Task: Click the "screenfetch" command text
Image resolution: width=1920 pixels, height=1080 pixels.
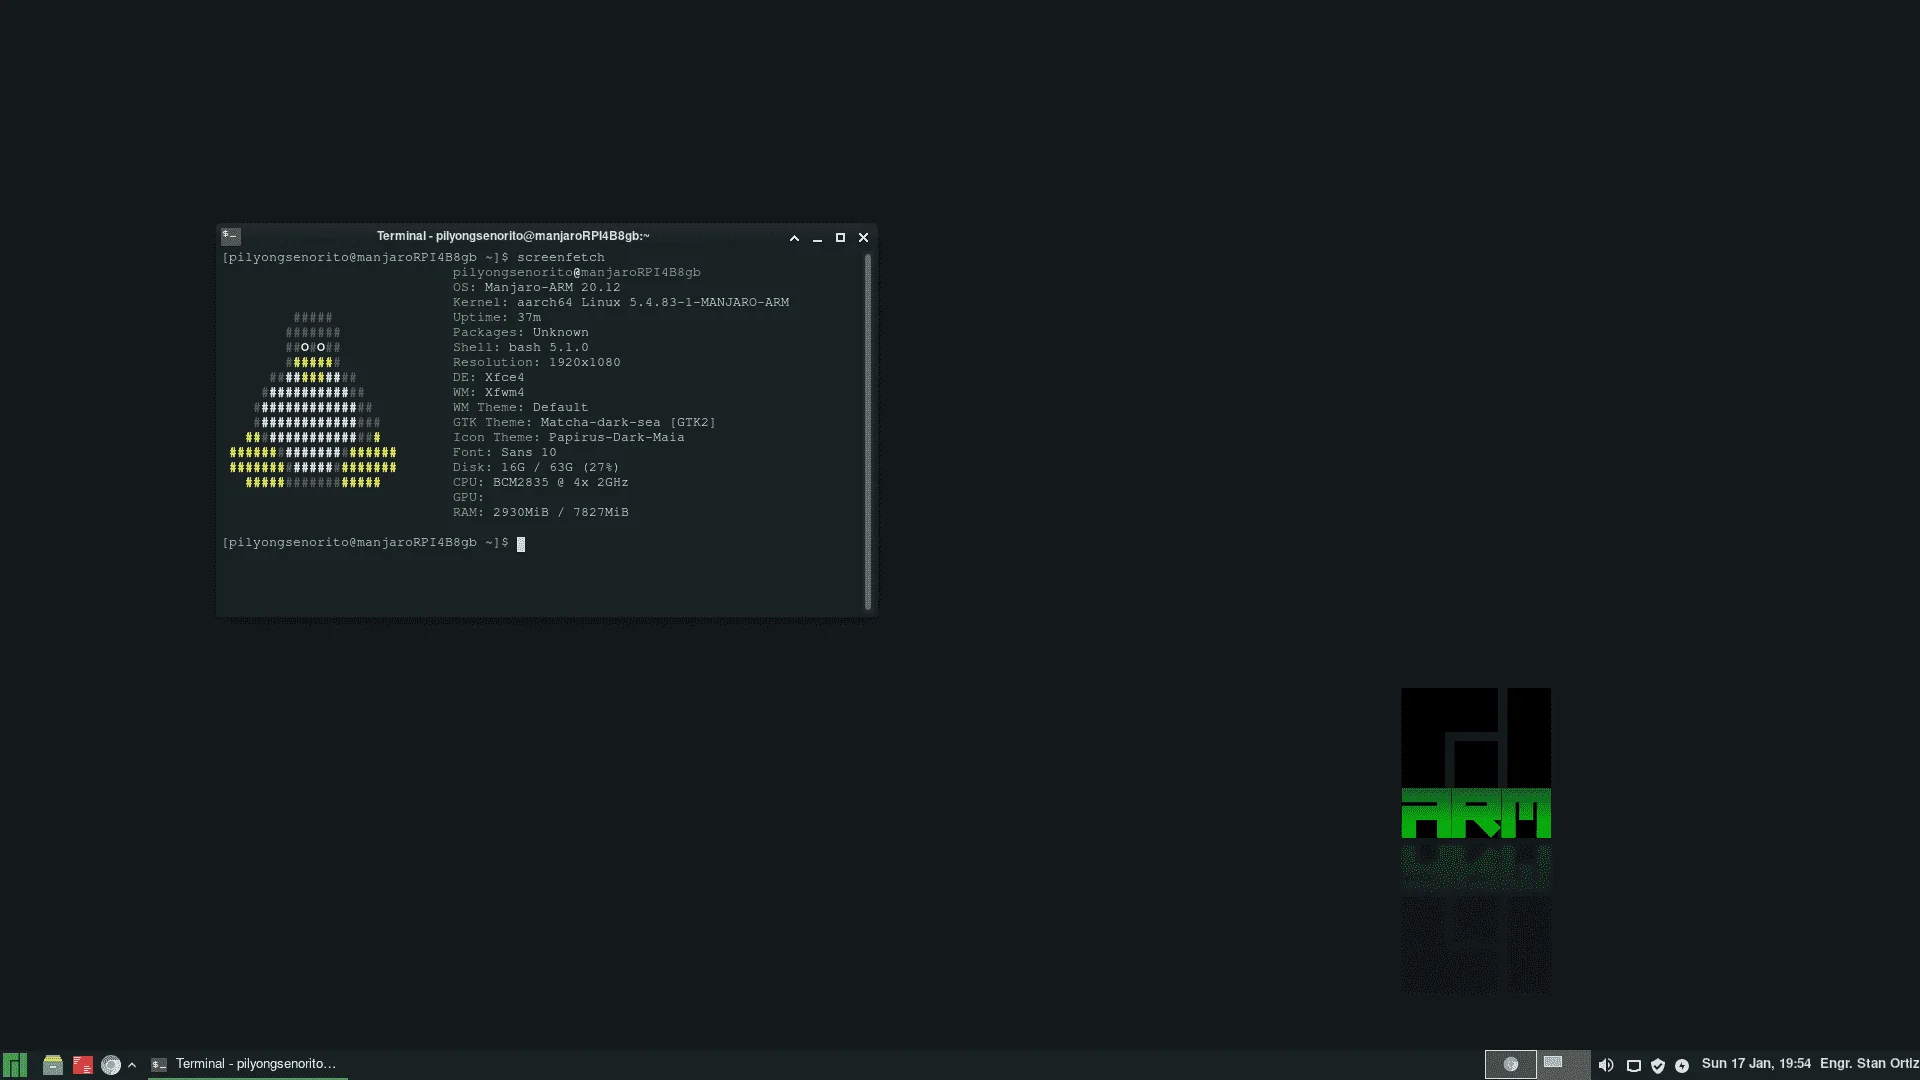Action: coord(561,257)
